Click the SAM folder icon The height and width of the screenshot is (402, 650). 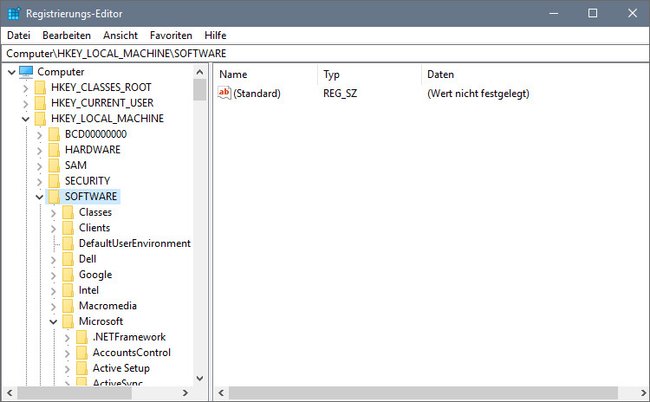[x=54, y=166]
